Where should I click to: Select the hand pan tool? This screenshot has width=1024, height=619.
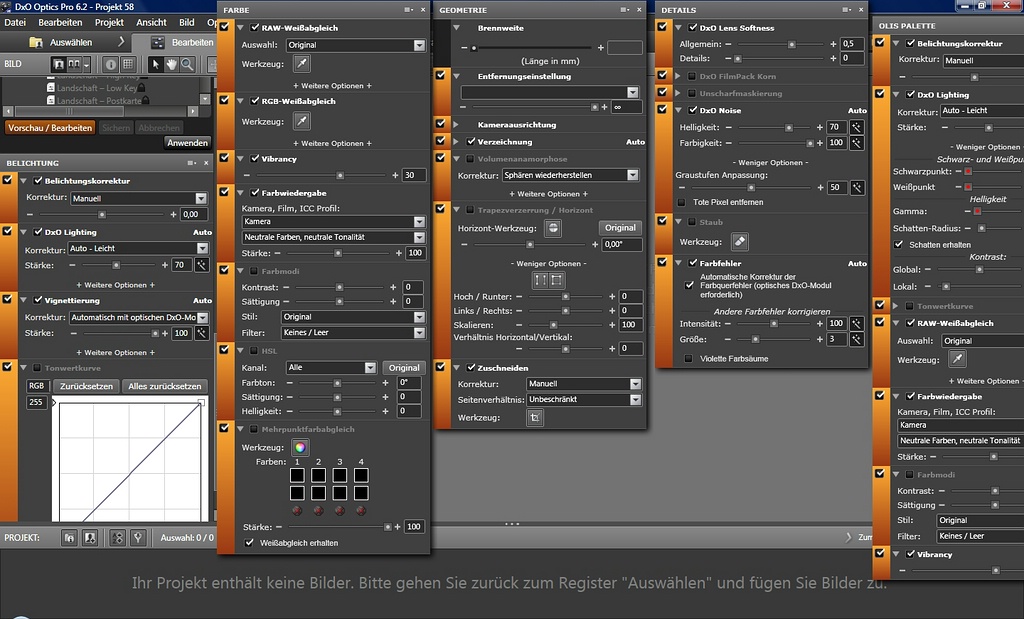pyautogui.click(x=171, y=64)
